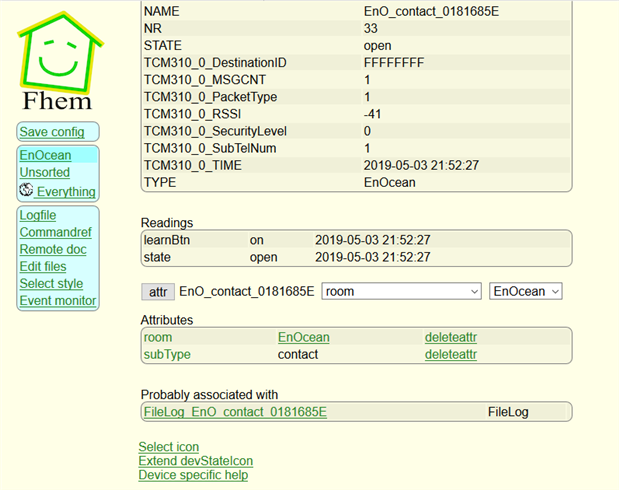
Task: Click deleteattr for room attribute
Action: pos(451,338)
